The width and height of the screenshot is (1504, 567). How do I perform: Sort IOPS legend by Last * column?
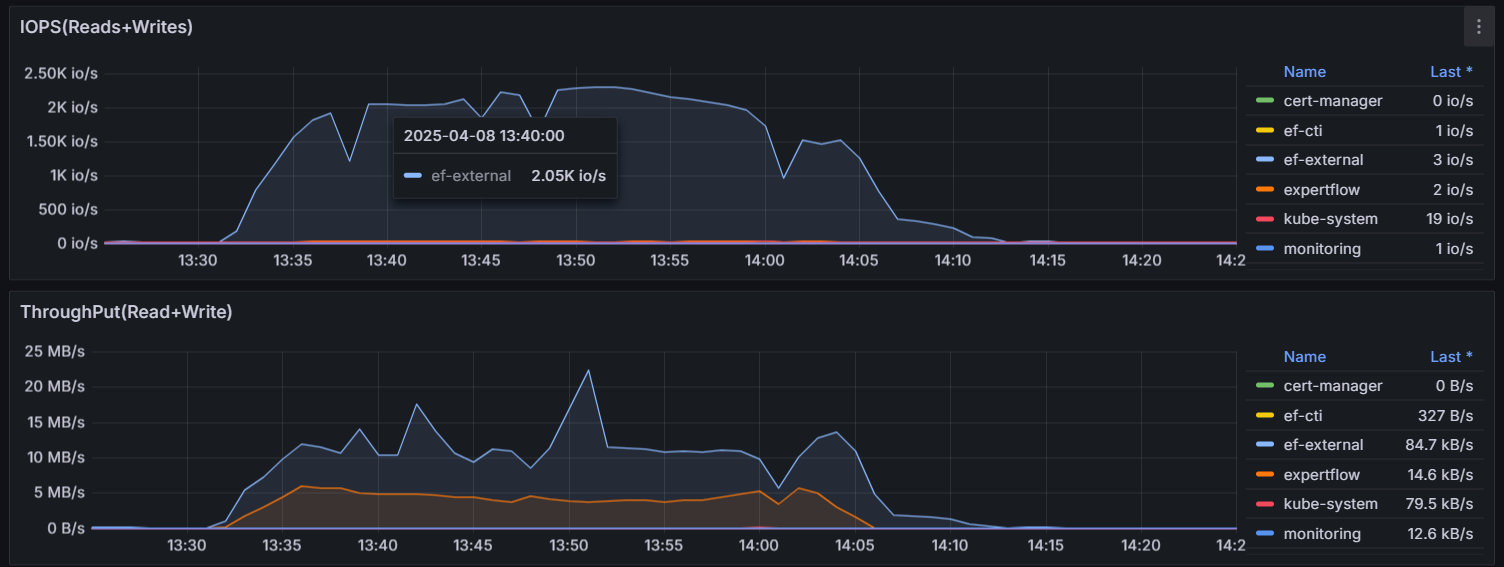point(1451,72)
